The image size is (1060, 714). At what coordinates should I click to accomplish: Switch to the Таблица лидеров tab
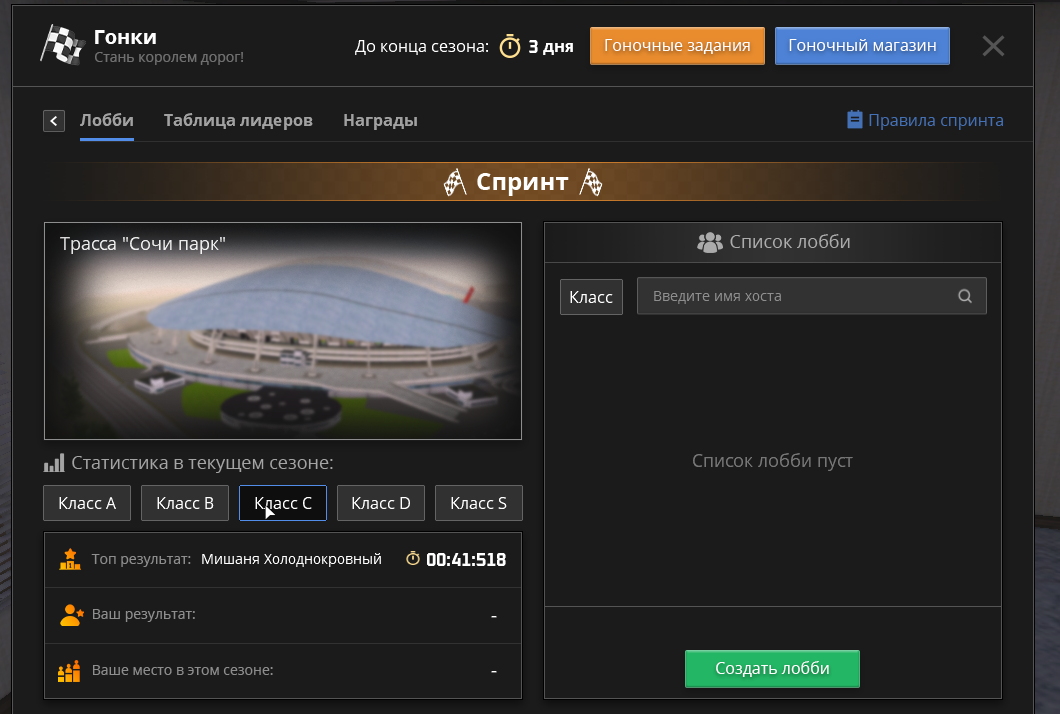pos(238,121)
